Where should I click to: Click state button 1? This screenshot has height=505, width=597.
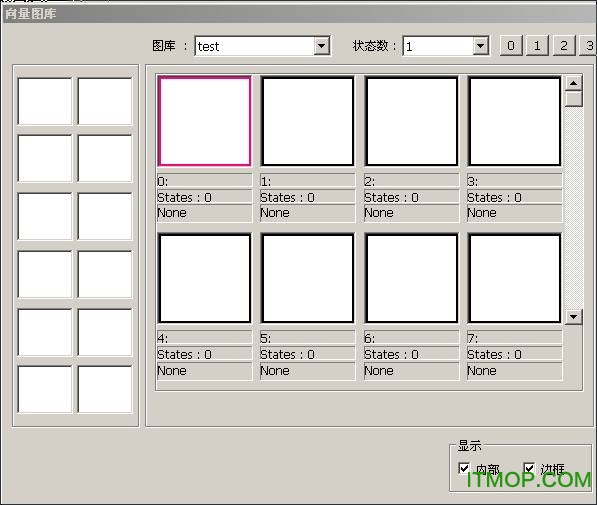537,46
